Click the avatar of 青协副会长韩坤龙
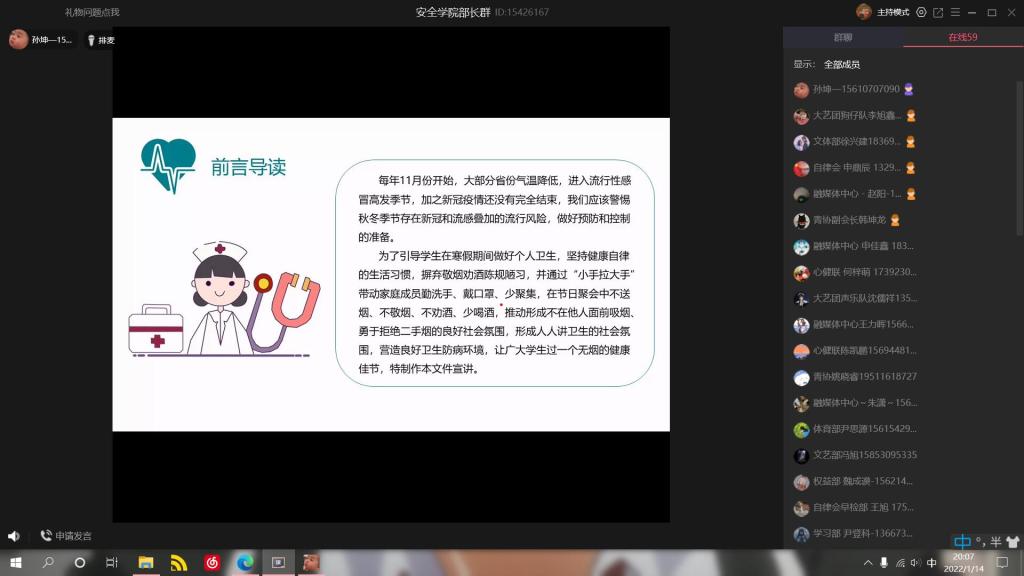 801,220
